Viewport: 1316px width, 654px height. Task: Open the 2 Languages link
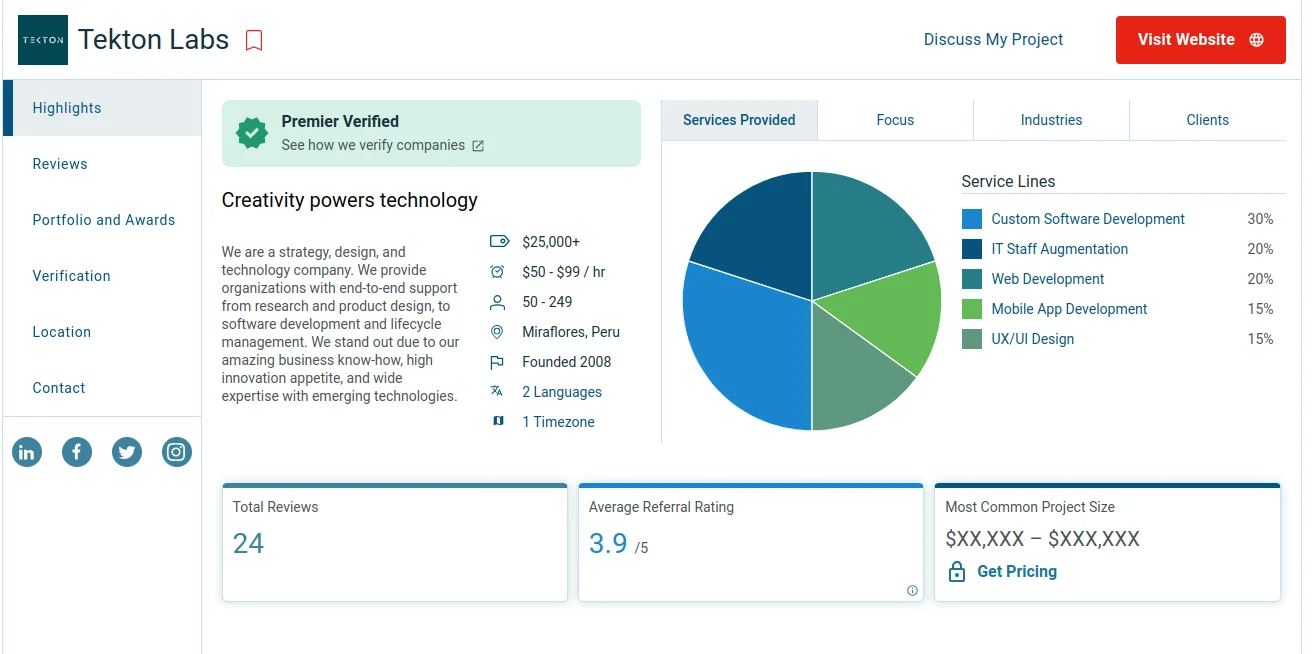tap(562, 392)
